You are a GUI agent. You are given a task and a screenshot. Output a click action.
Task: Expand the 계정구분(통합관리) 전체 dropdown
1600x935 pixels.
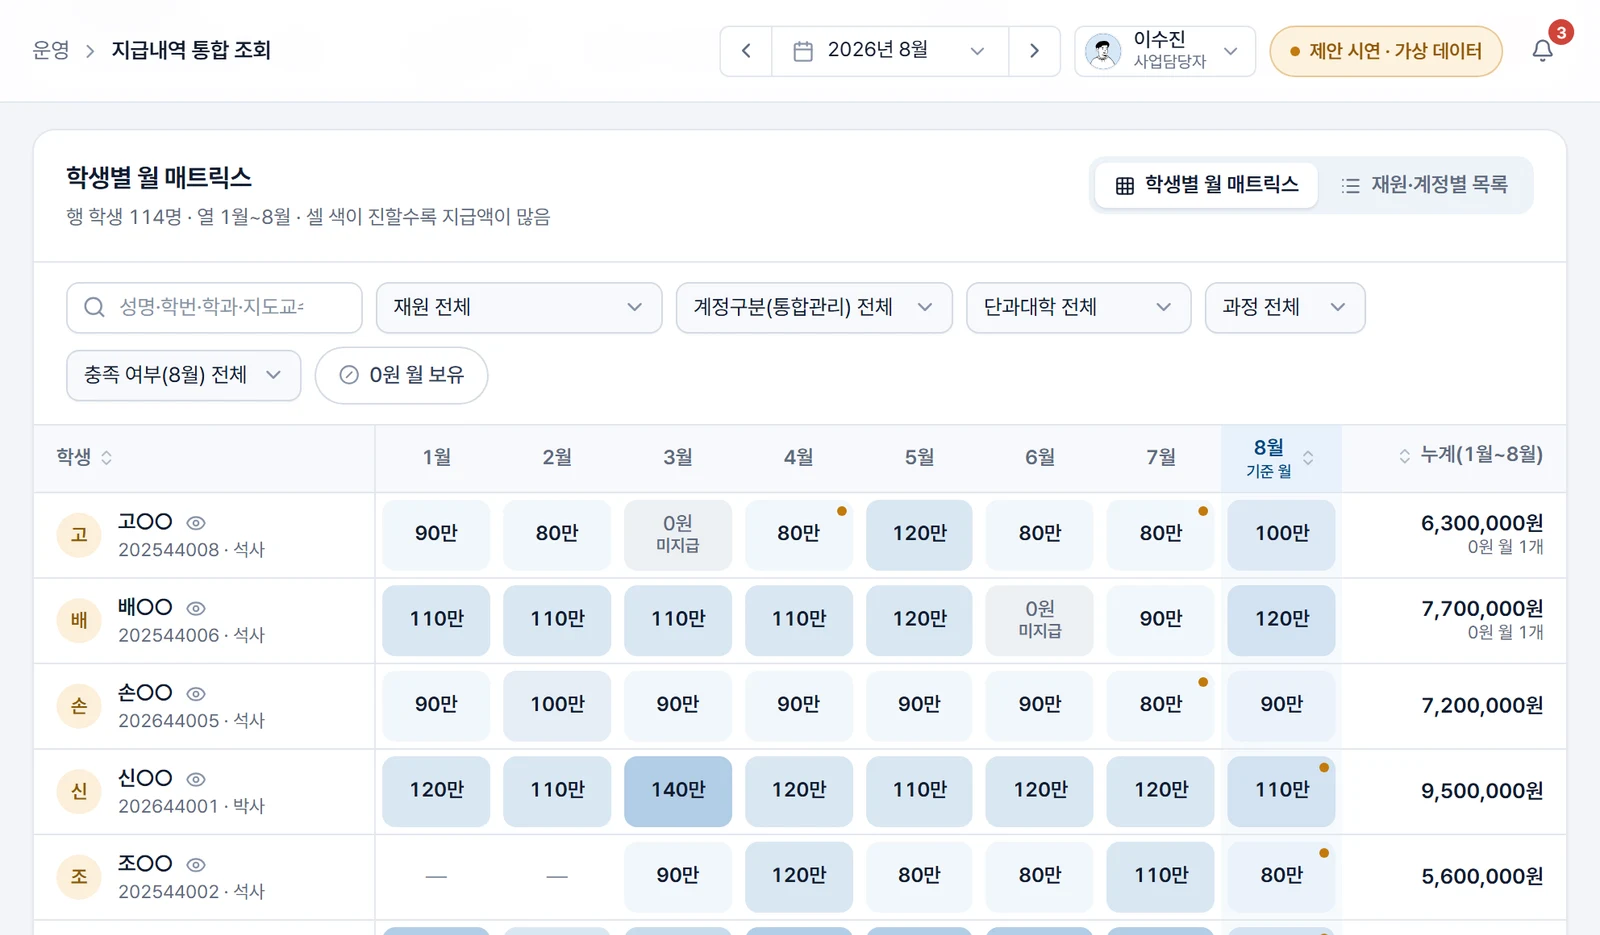(x=814, y=307)
